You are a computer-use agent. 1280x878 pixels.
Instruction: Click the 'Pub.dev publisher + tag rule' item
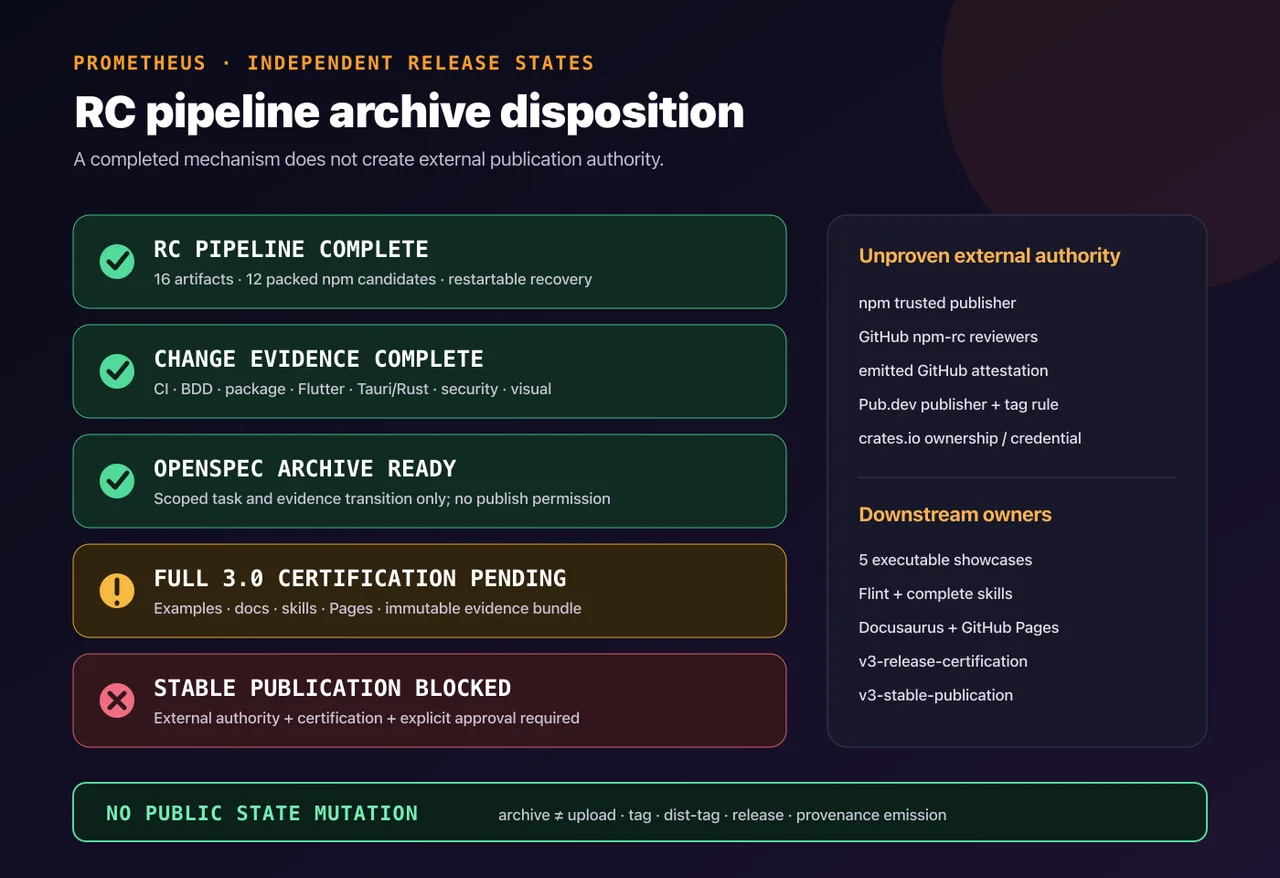(959, 404)
